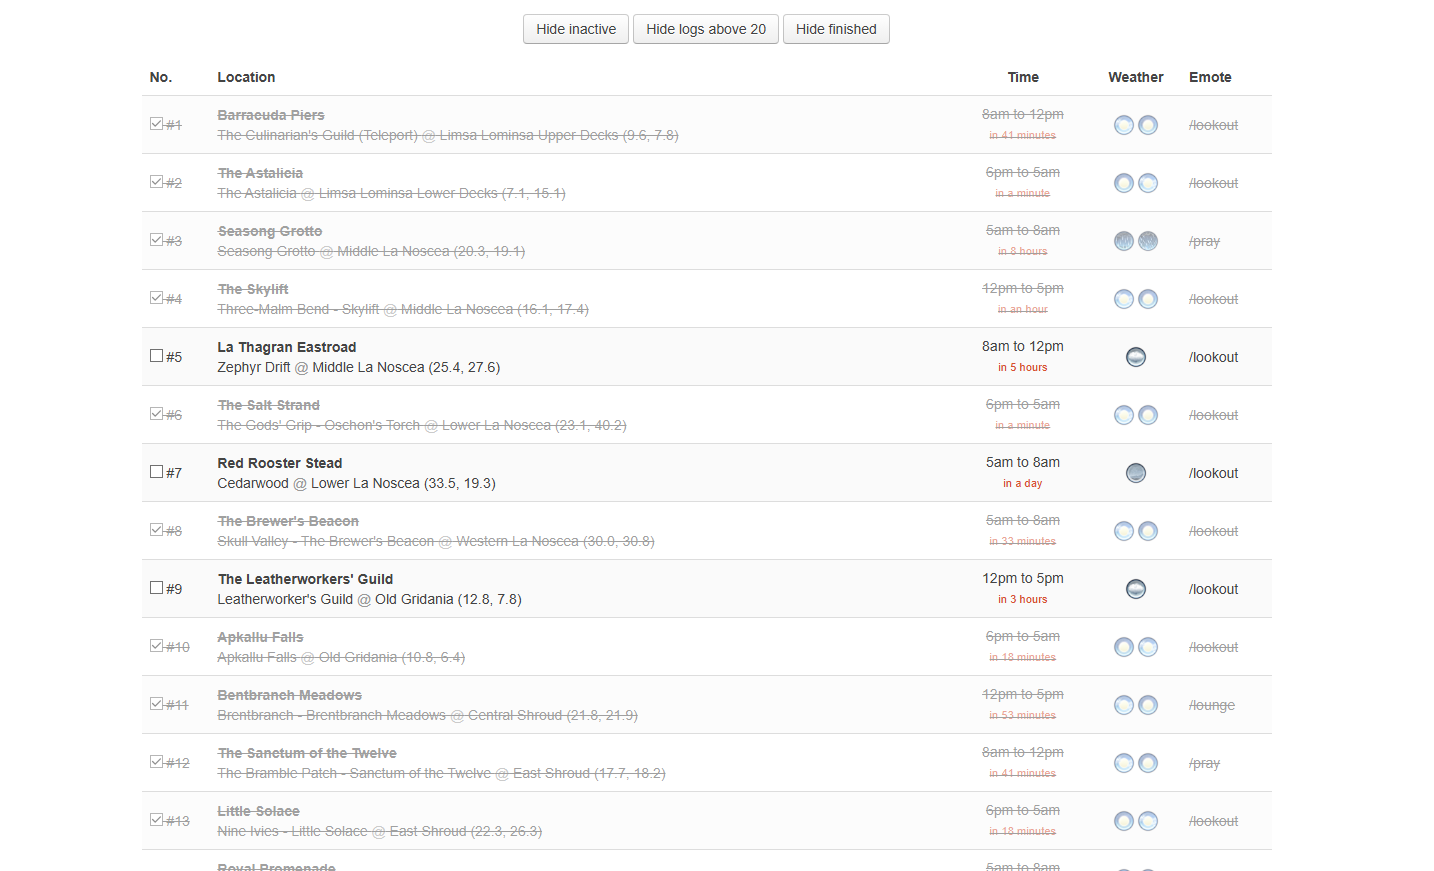The height and width of the screenshot is (871, 1434).
Task: Click the right weather icon for Bentbranch Meadows
Action: click(x=1148, y=705)
